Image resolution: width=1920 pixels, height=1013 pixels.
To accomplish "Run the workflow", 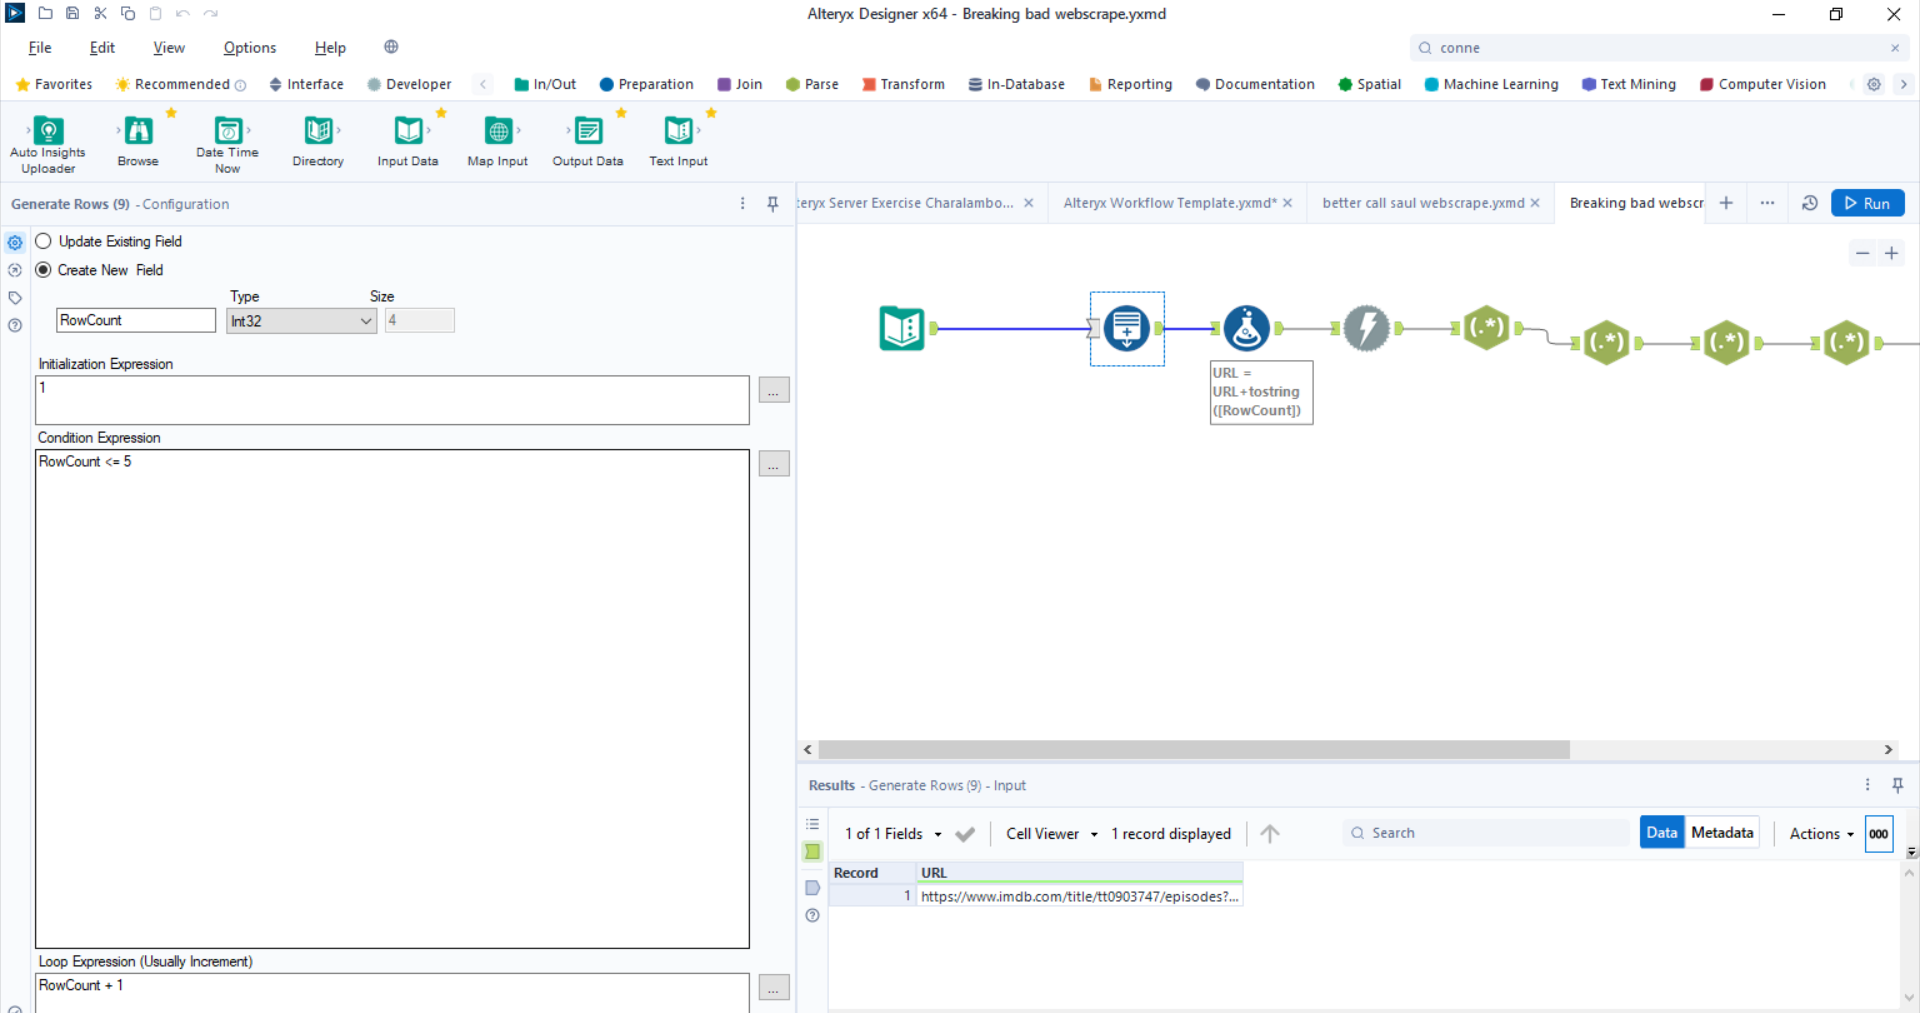I will (x=1868, y=203).
